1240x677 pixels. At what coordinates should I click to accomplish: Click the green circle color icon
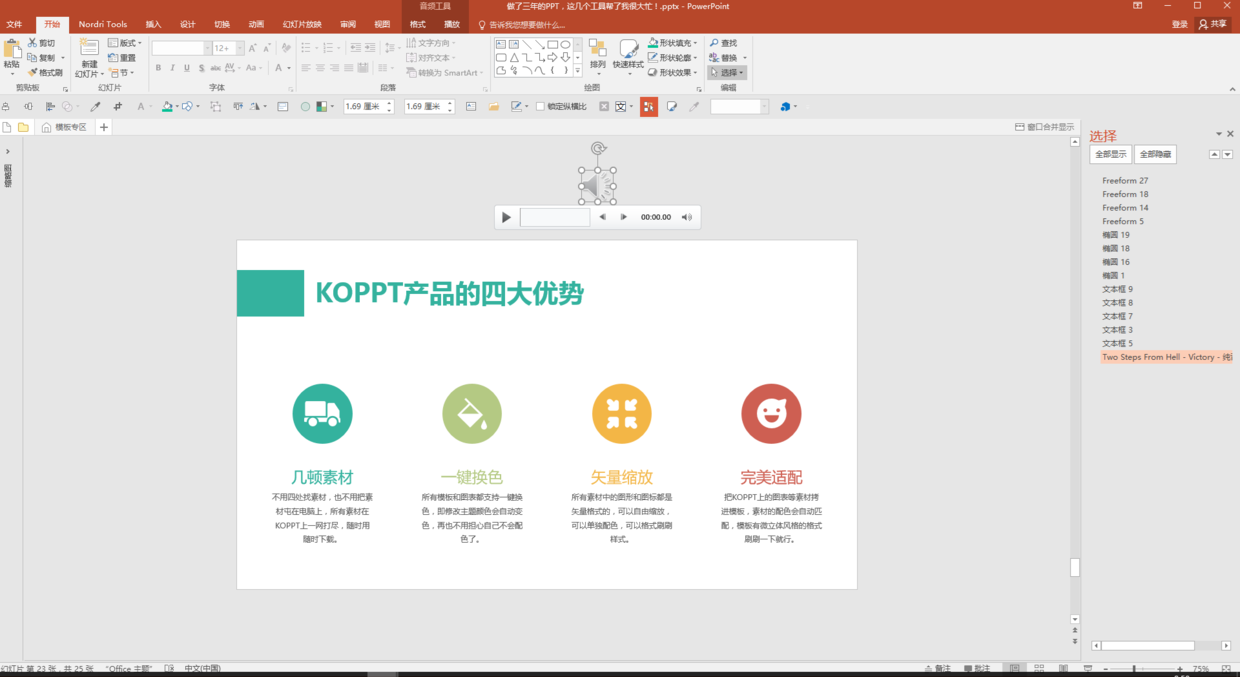305,106
